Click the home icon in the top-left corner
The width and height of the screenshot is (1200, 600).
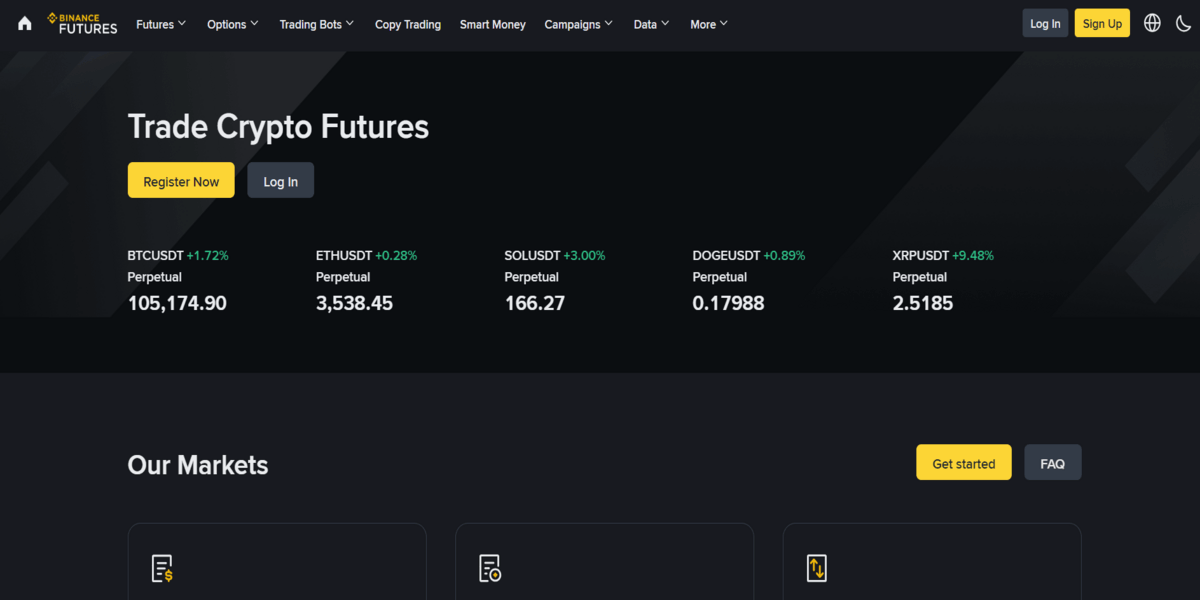(x=24, y=22)
